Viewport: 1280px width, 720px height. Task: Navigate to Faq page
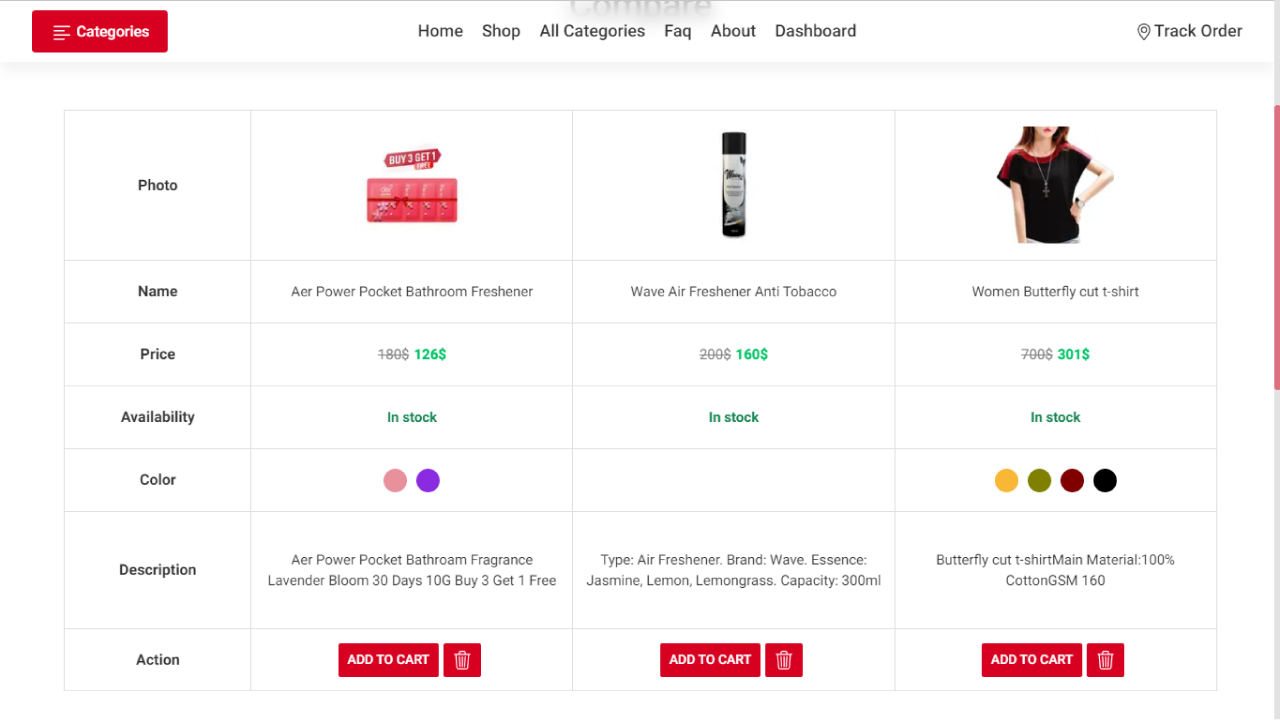pos(677,31)
